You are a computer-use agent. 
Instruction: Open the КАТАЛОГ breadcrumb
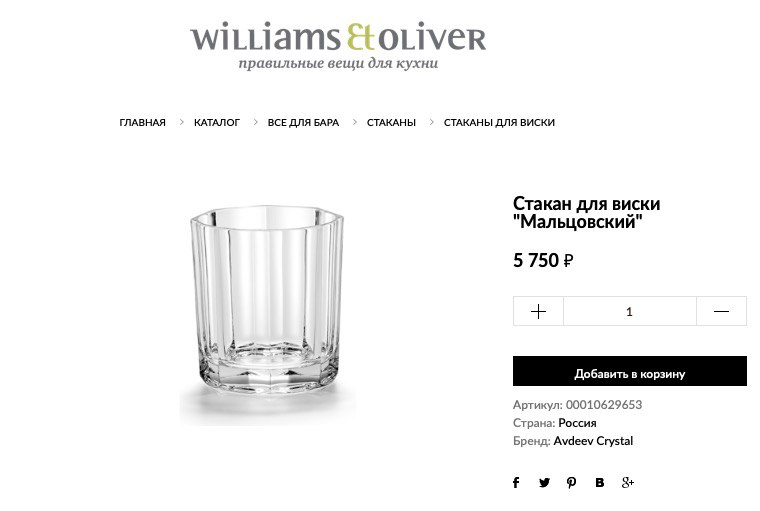[x=217, y=123]
